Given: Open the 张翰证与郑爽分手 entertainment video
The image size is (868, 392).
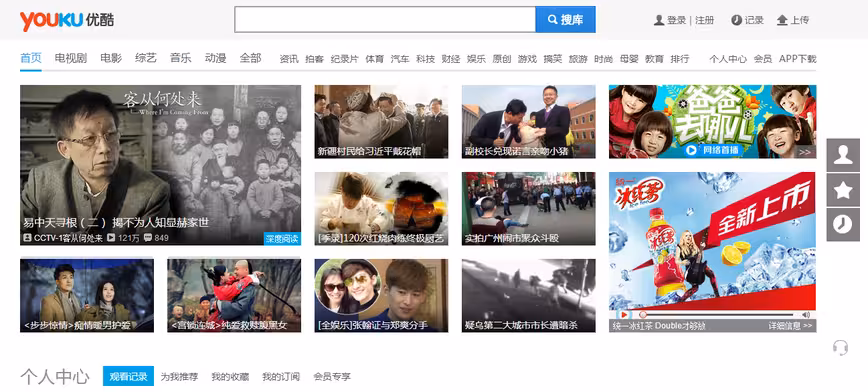Looking at the screenshot, I should tap(381, 295).
